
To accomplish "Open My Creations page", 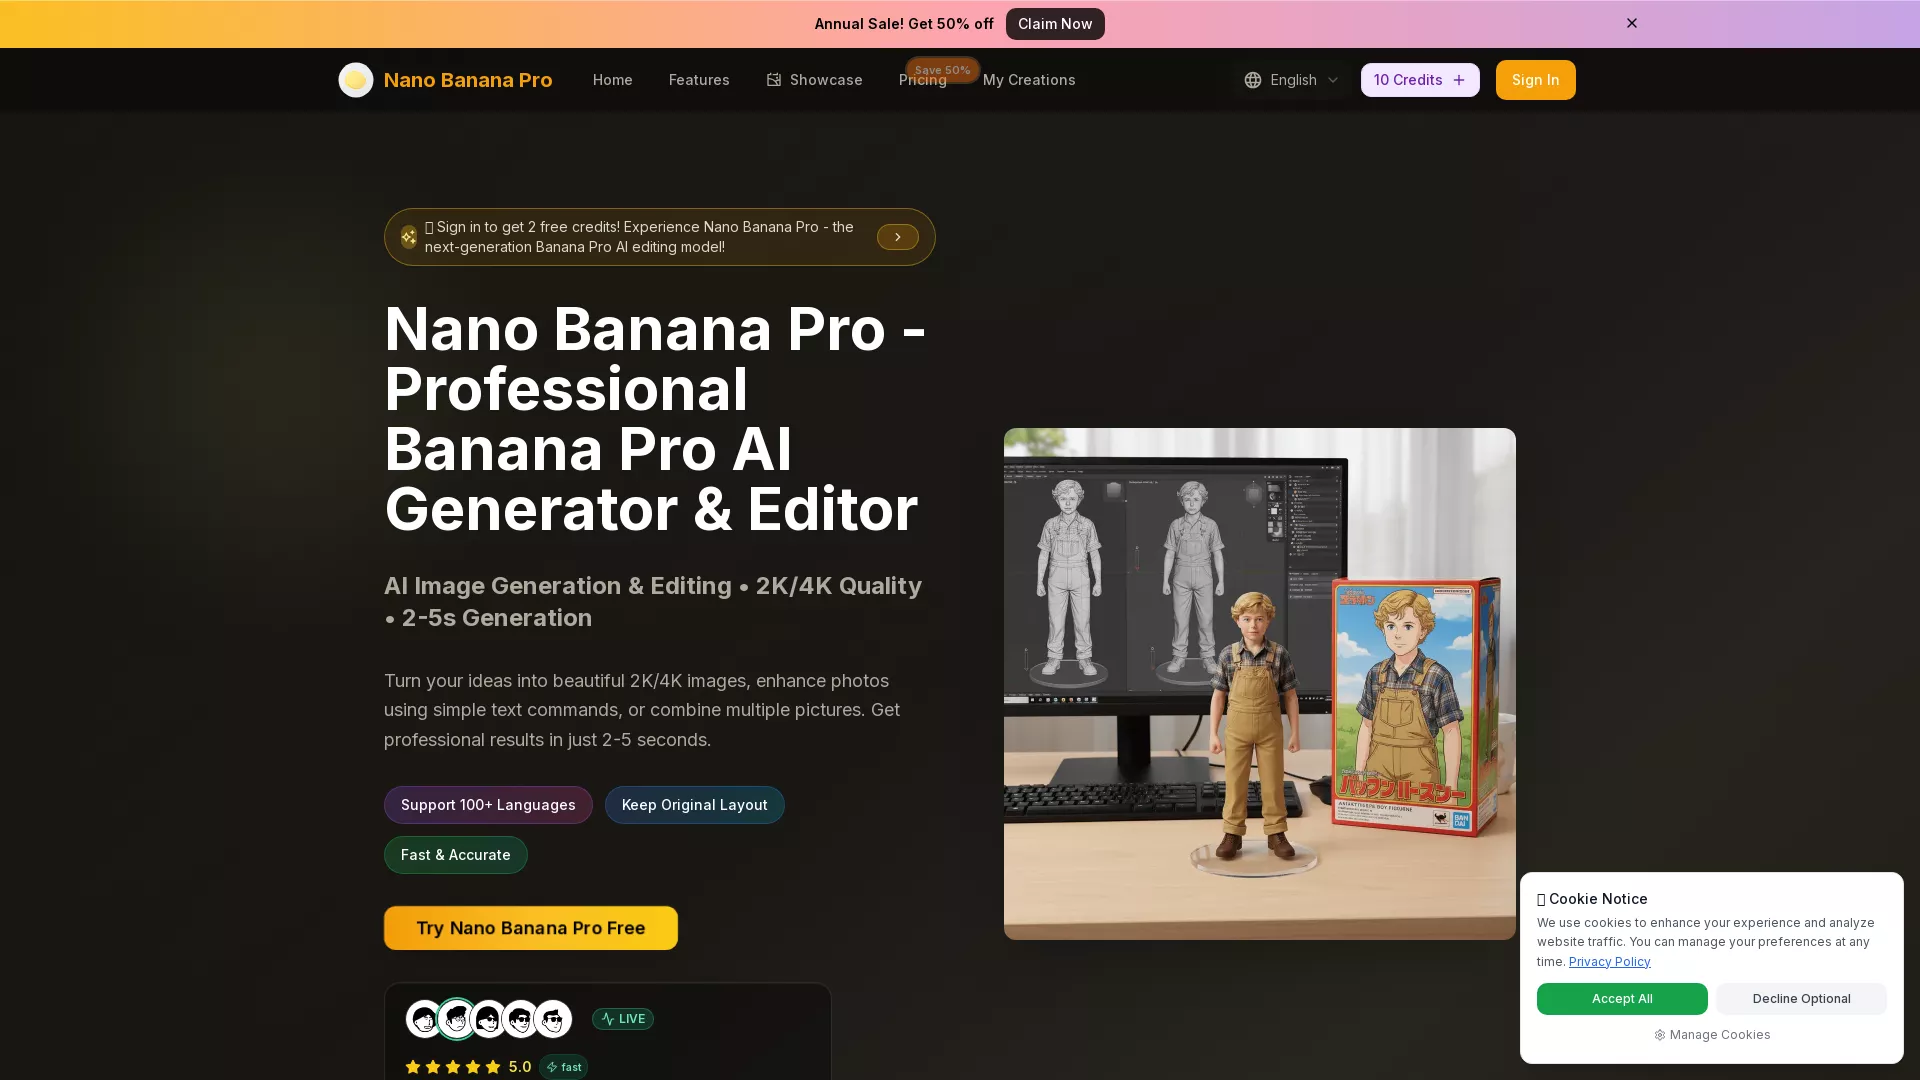I will 1029,80.
